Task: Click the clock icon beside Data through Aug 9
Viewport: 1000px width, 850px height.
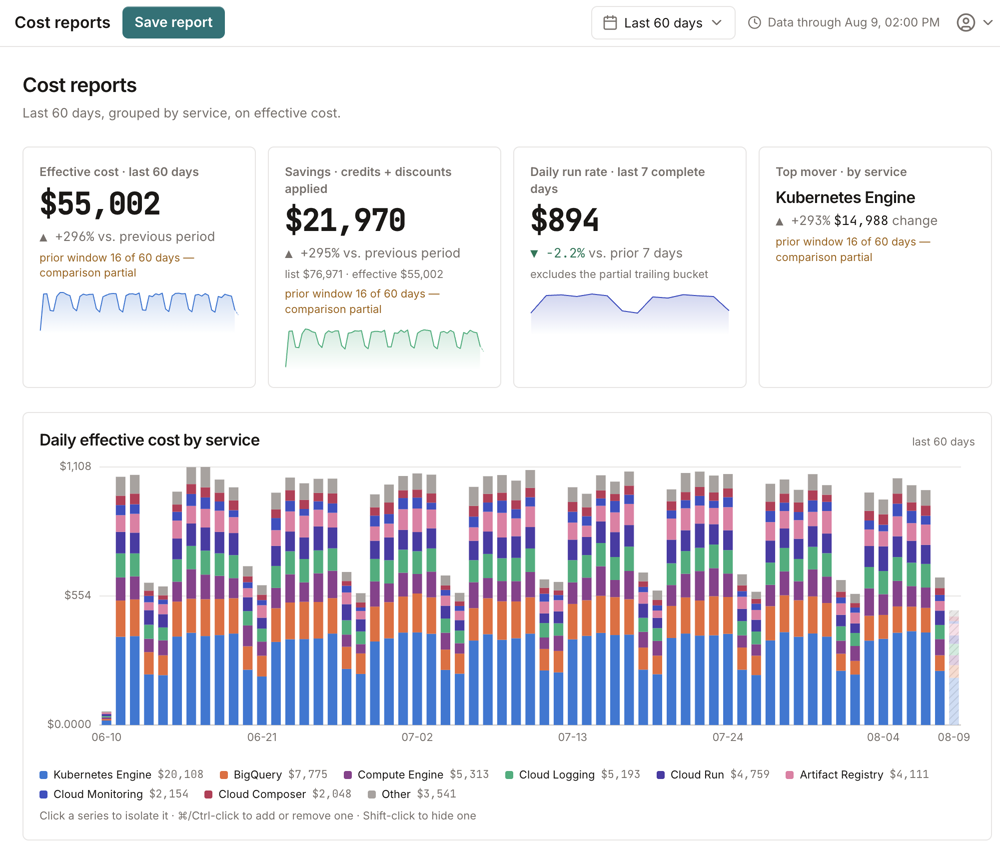Action: pos(754,22)
